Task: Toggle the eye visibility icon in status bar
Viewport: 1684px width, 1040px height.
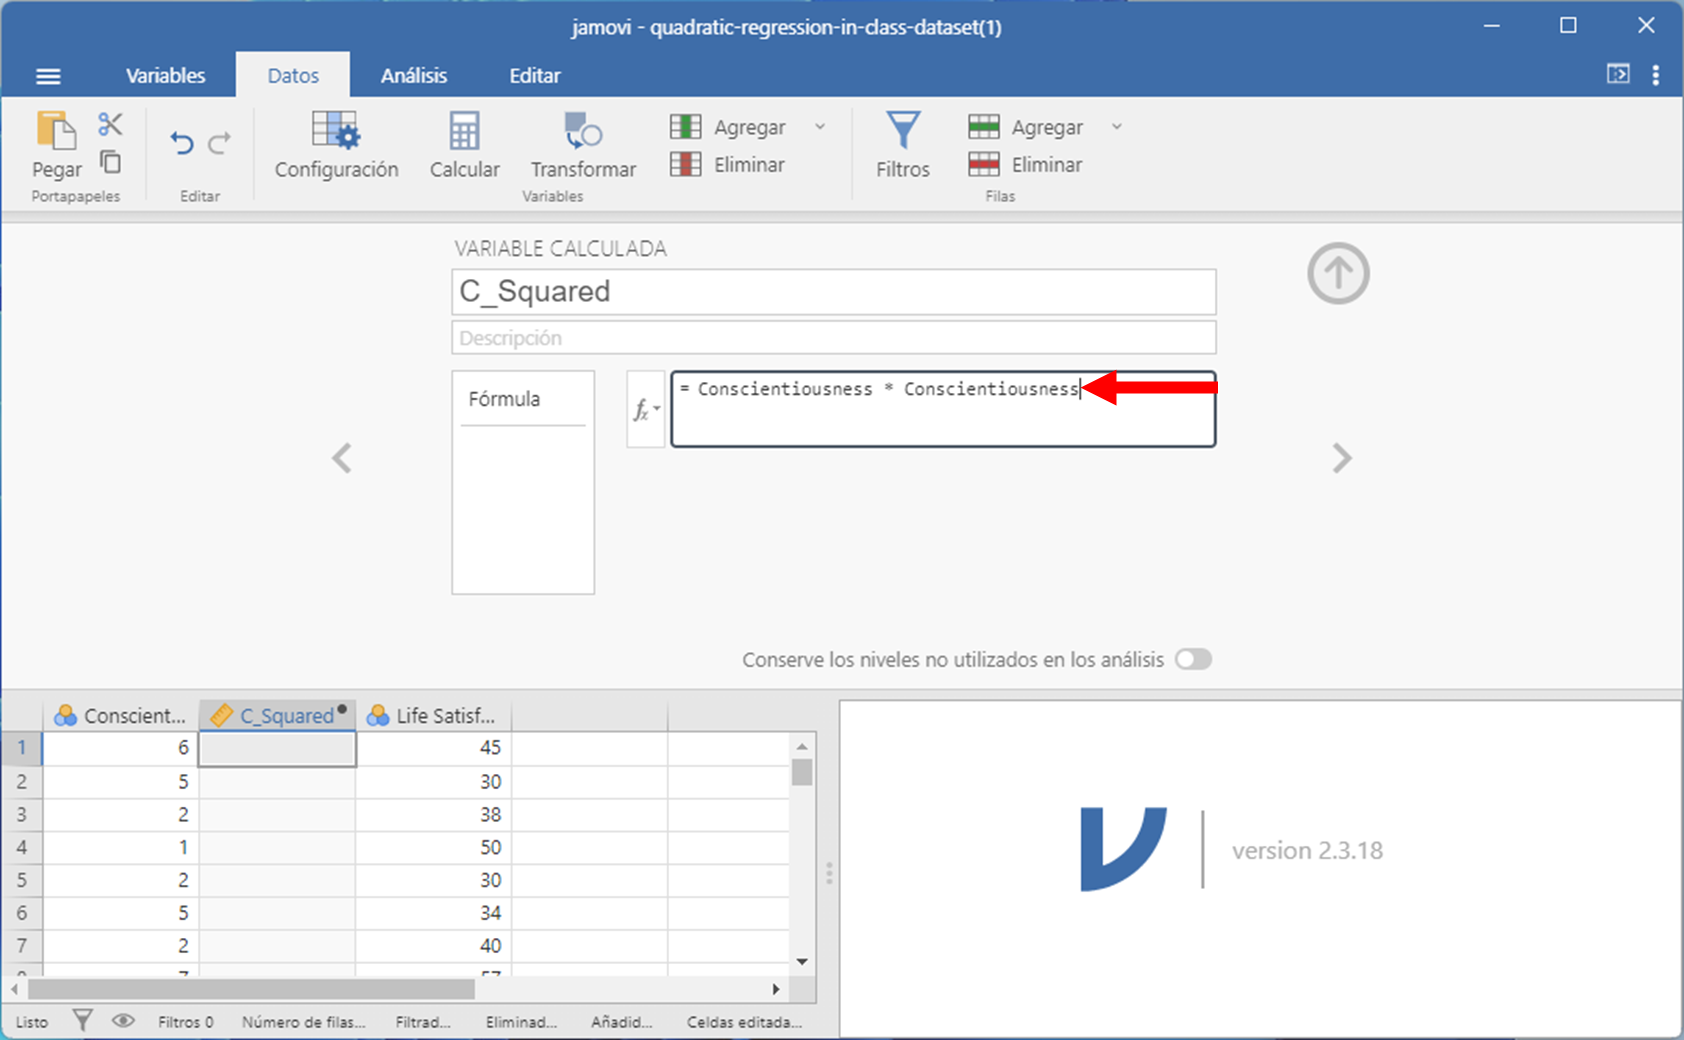Action: click(x=123, y=1021)
